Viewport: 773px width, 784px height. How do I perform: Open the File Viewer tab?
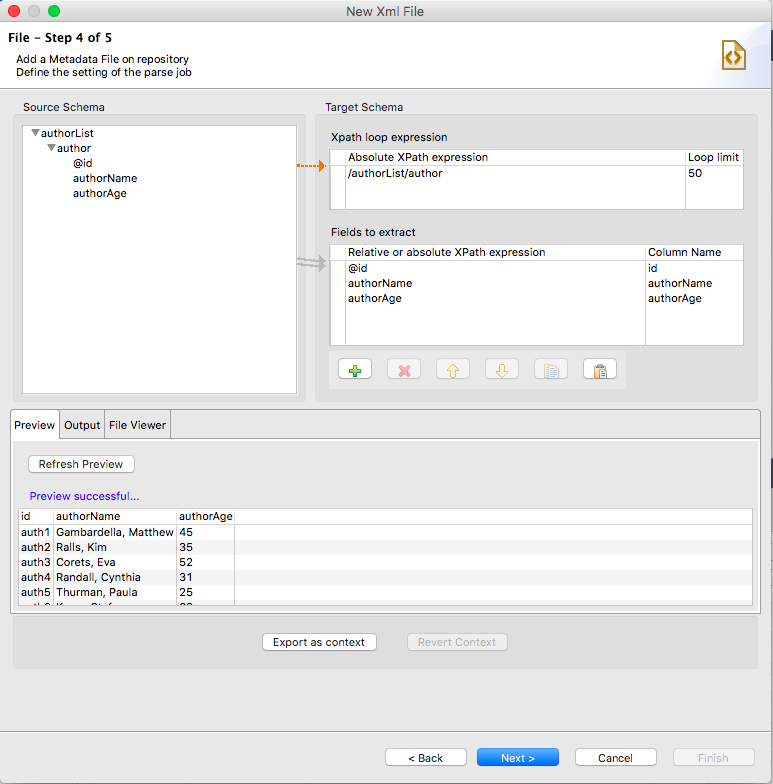coord(138,425)
